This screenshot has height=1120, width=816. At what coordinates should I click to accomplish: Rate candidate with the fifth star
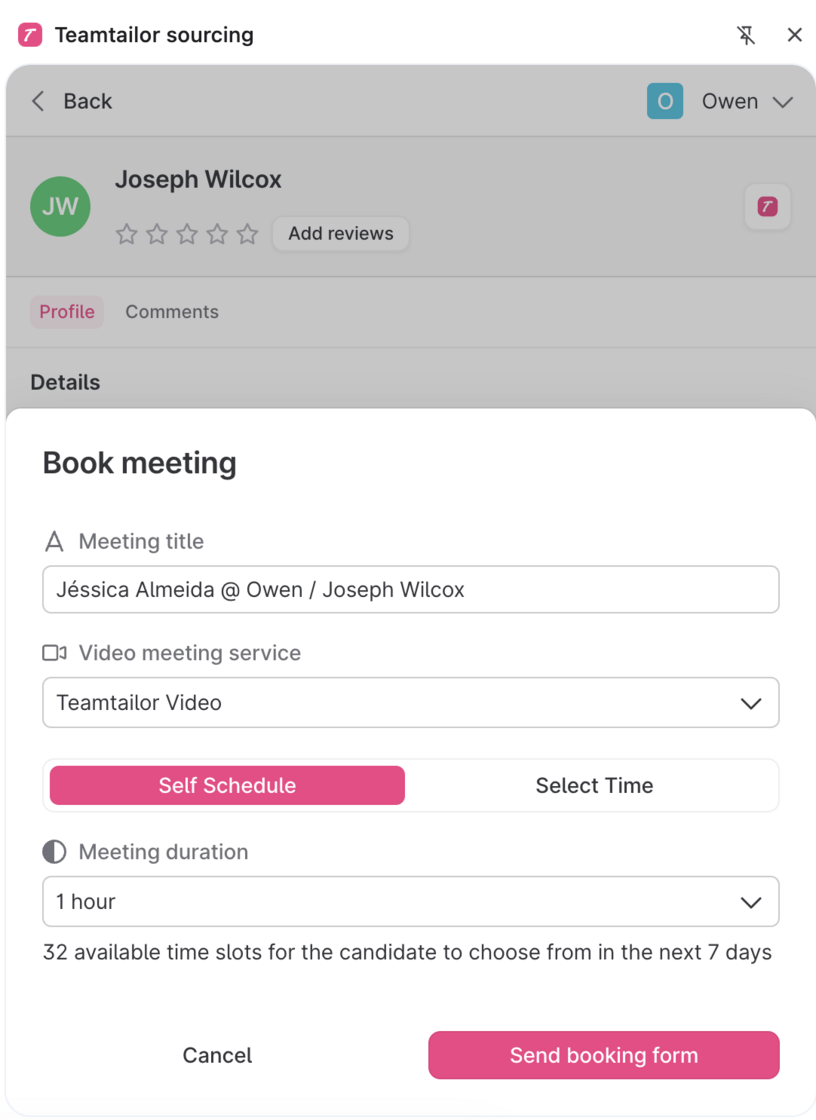point(248,234)
